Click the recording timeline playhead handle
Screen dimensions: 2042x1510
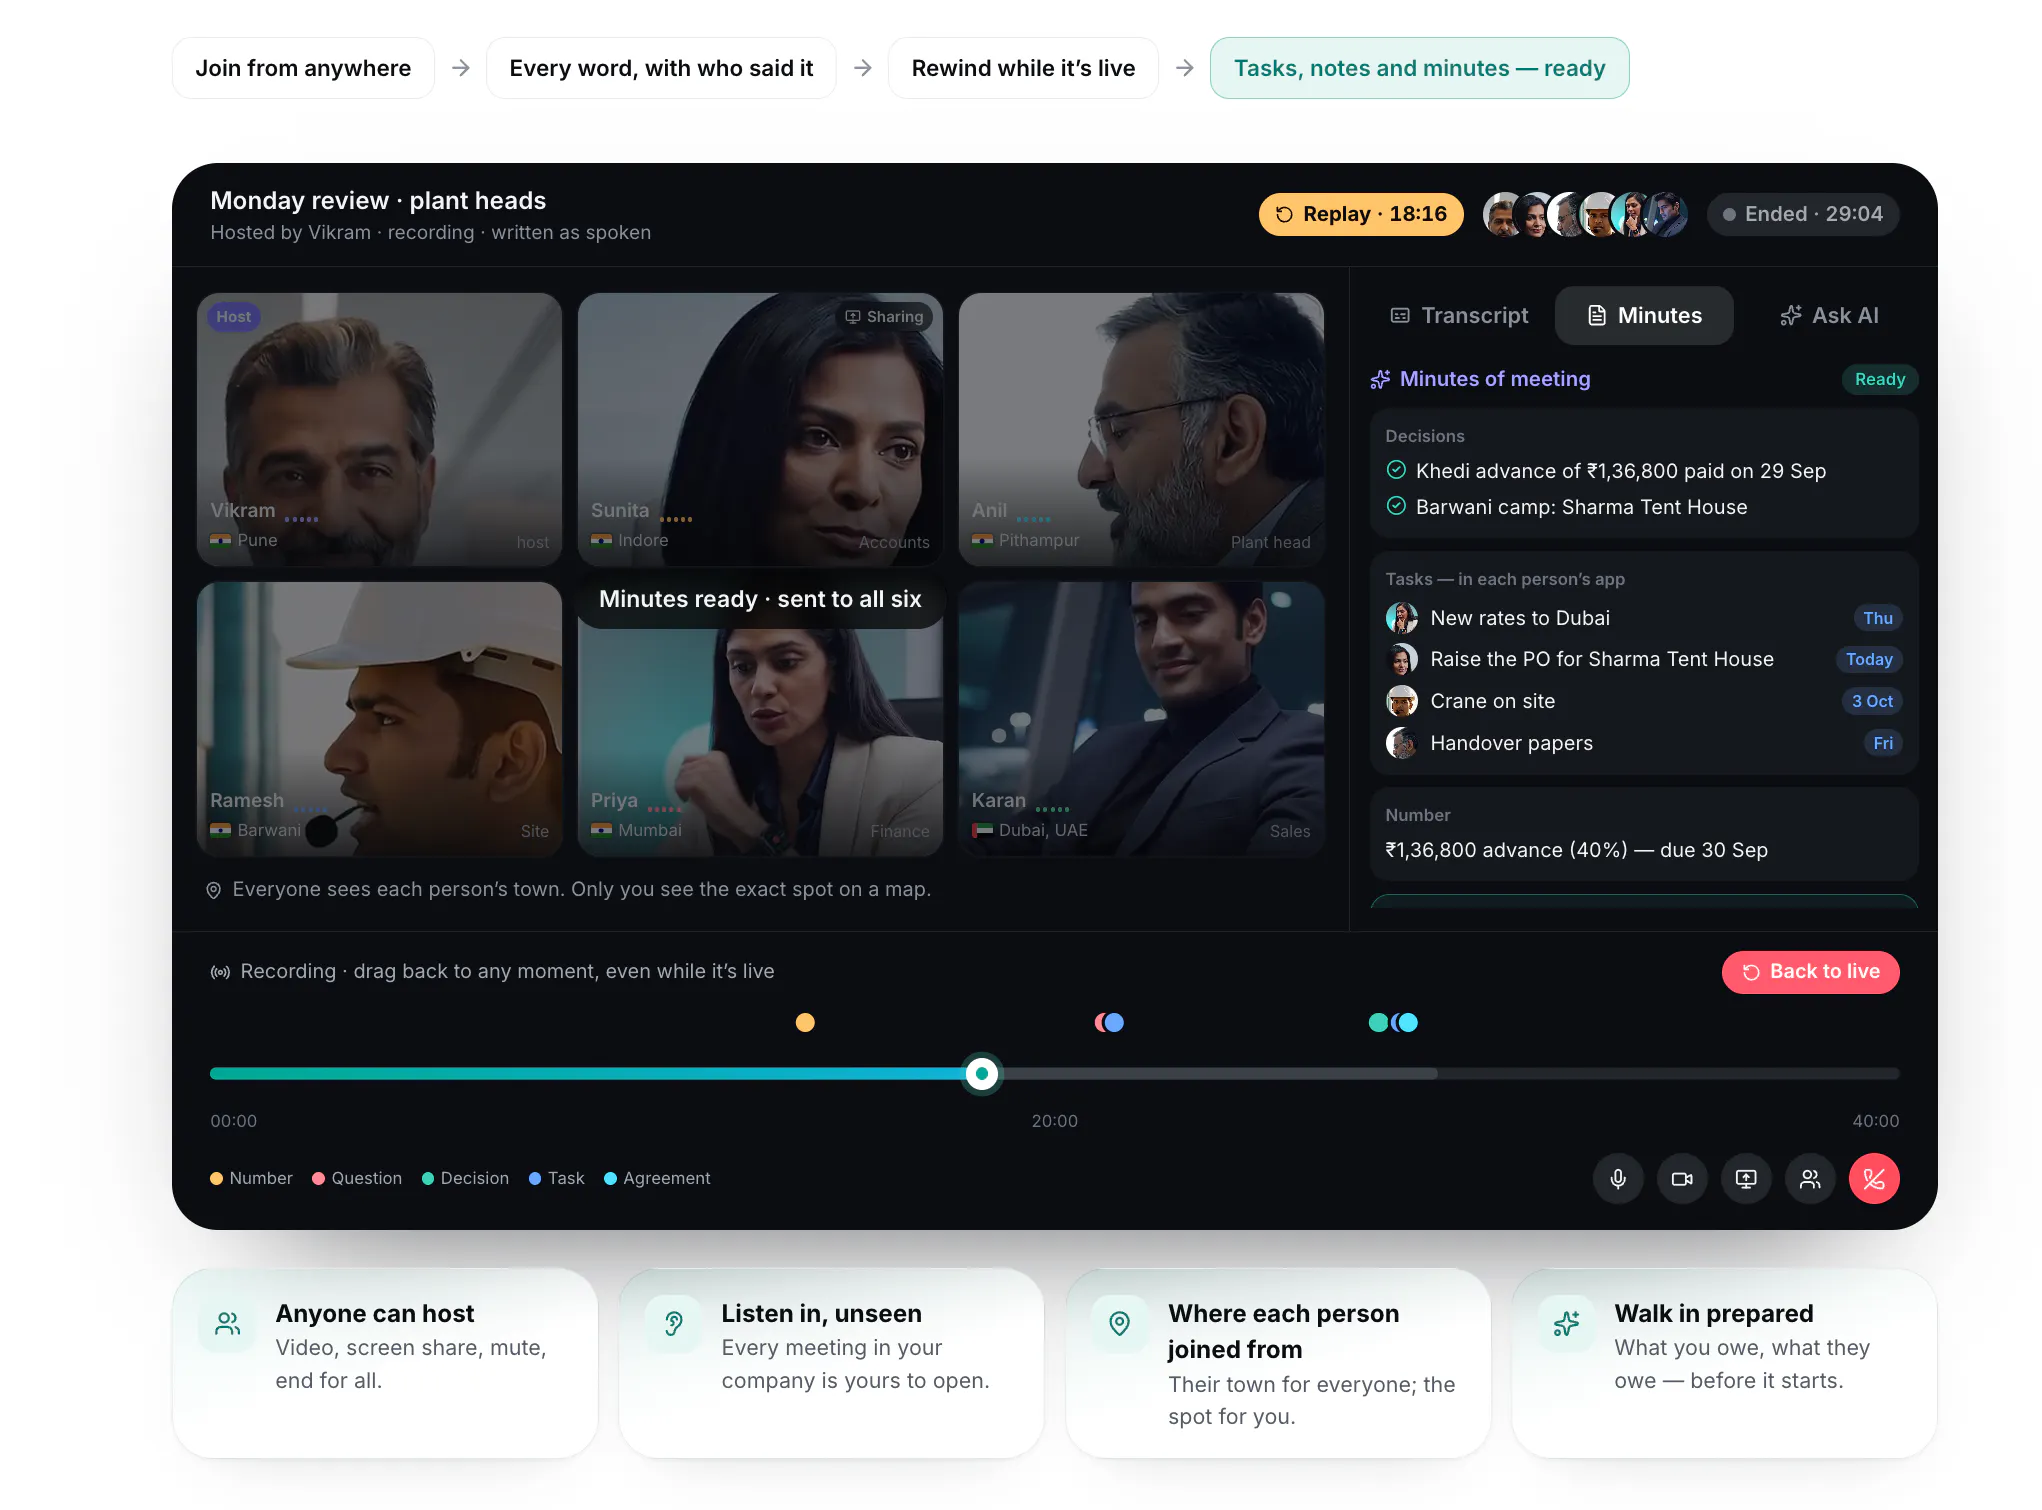(982, 1074)
